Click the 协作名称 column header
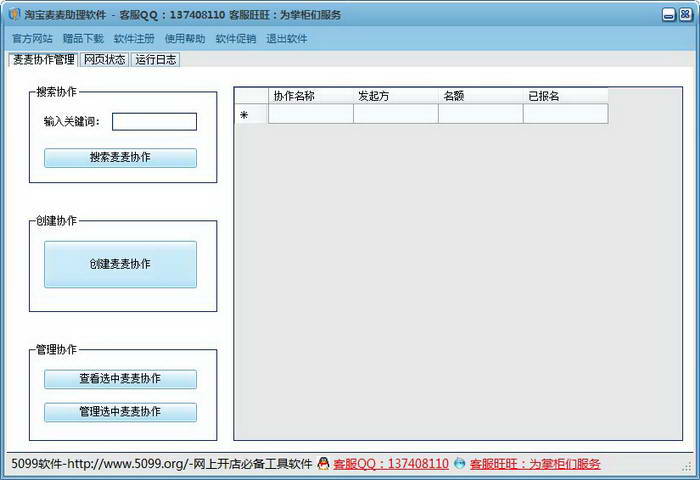The width and height of the screenshot is (700, 480). tap(311, 96)
